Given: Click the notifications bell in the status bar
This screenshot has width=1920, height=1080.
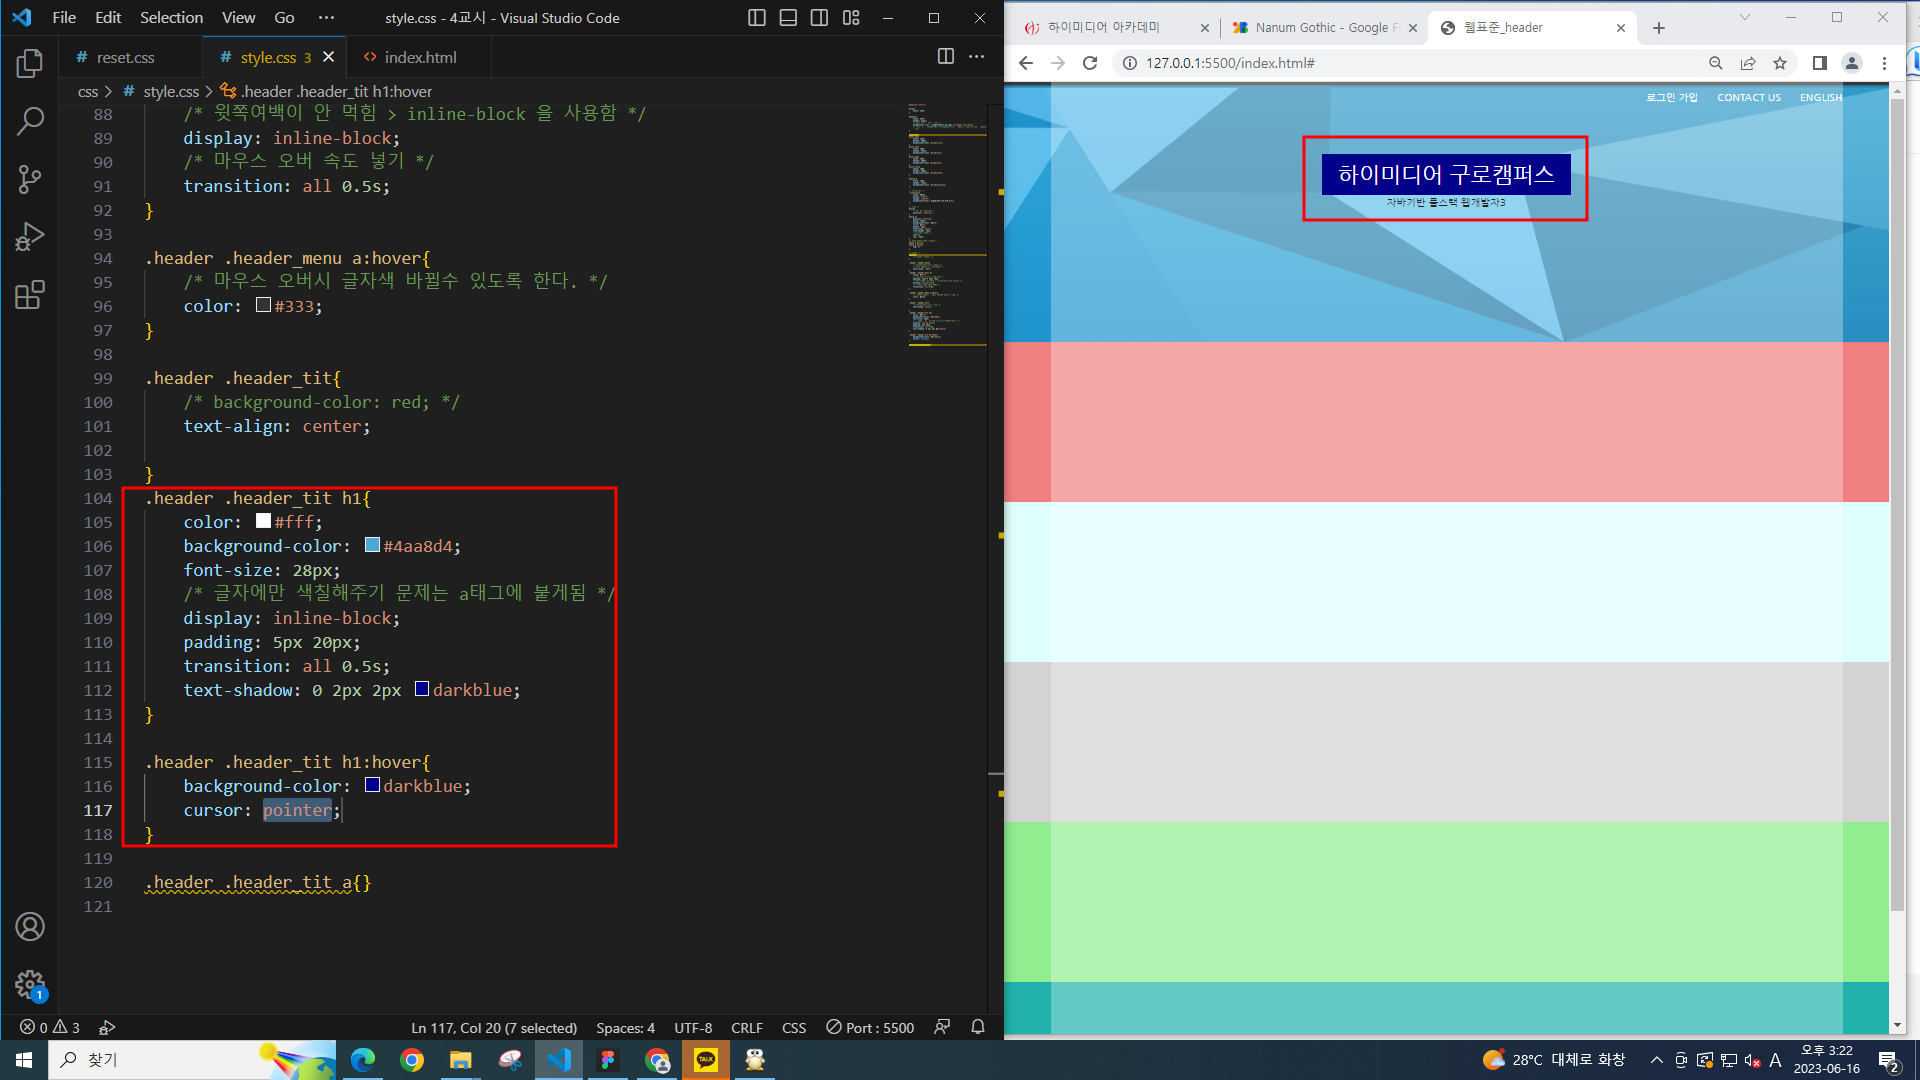Looking at the screenshot, I should (x=978, y=1027).
